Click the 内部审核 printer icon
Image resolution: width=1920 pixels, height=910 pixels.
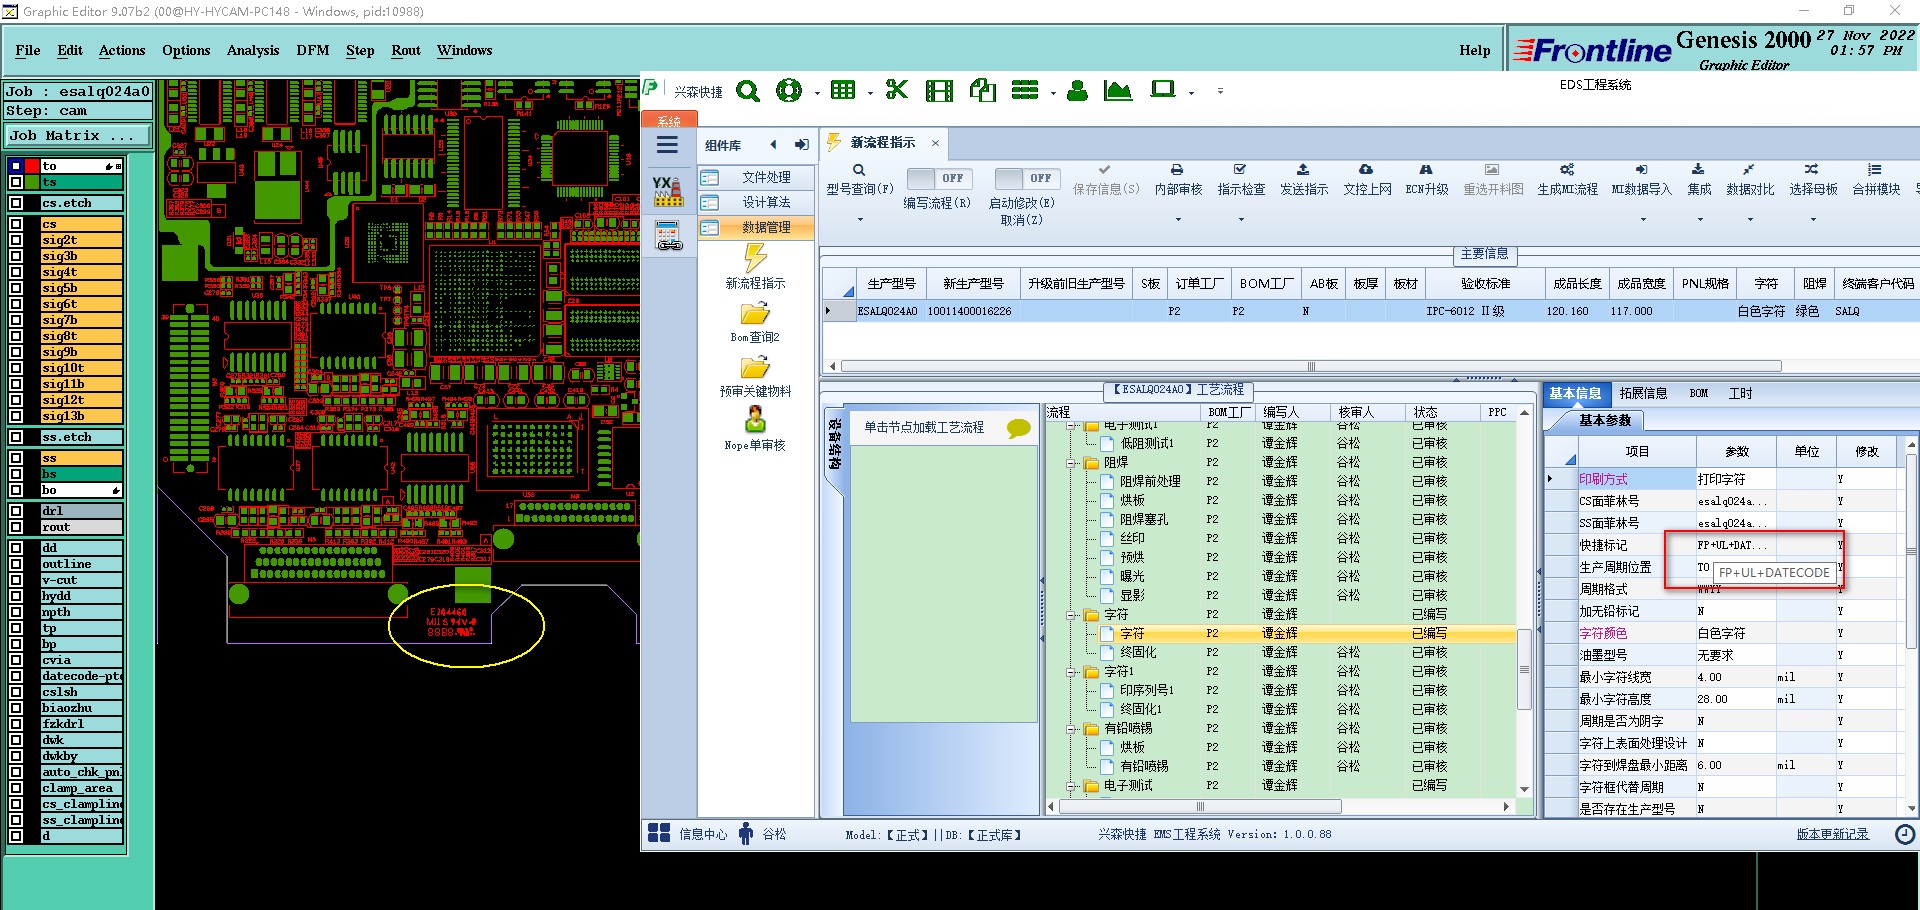click(1177, 170)
